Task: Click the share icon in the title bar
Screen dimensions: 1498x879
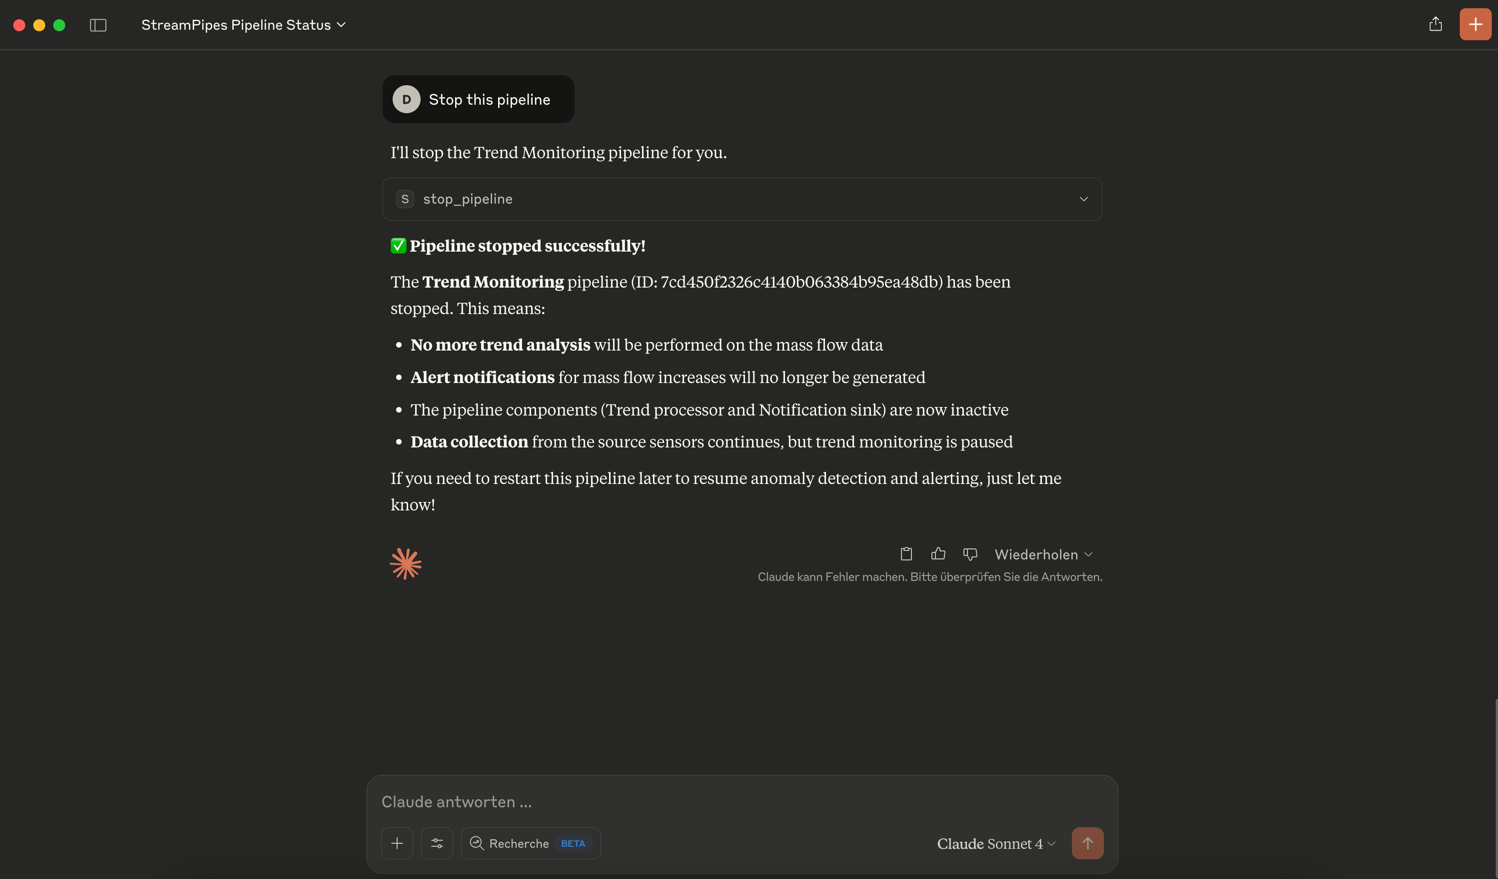Action: (1435, 24)
